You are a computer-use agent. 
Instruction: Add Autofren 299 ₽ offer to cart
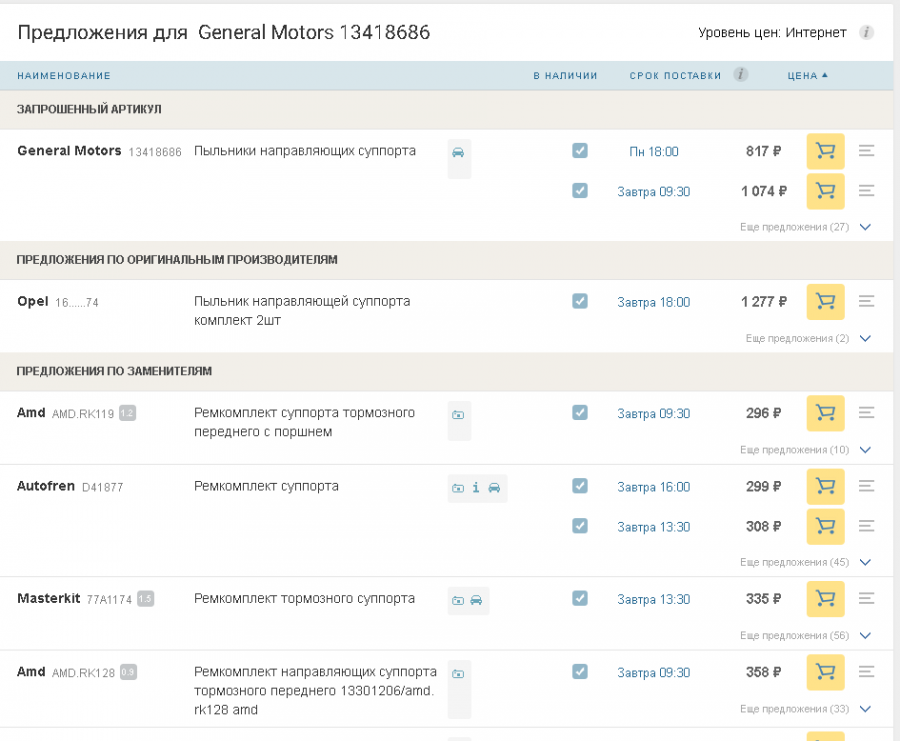pyautogui.click(x=825, y=486)
